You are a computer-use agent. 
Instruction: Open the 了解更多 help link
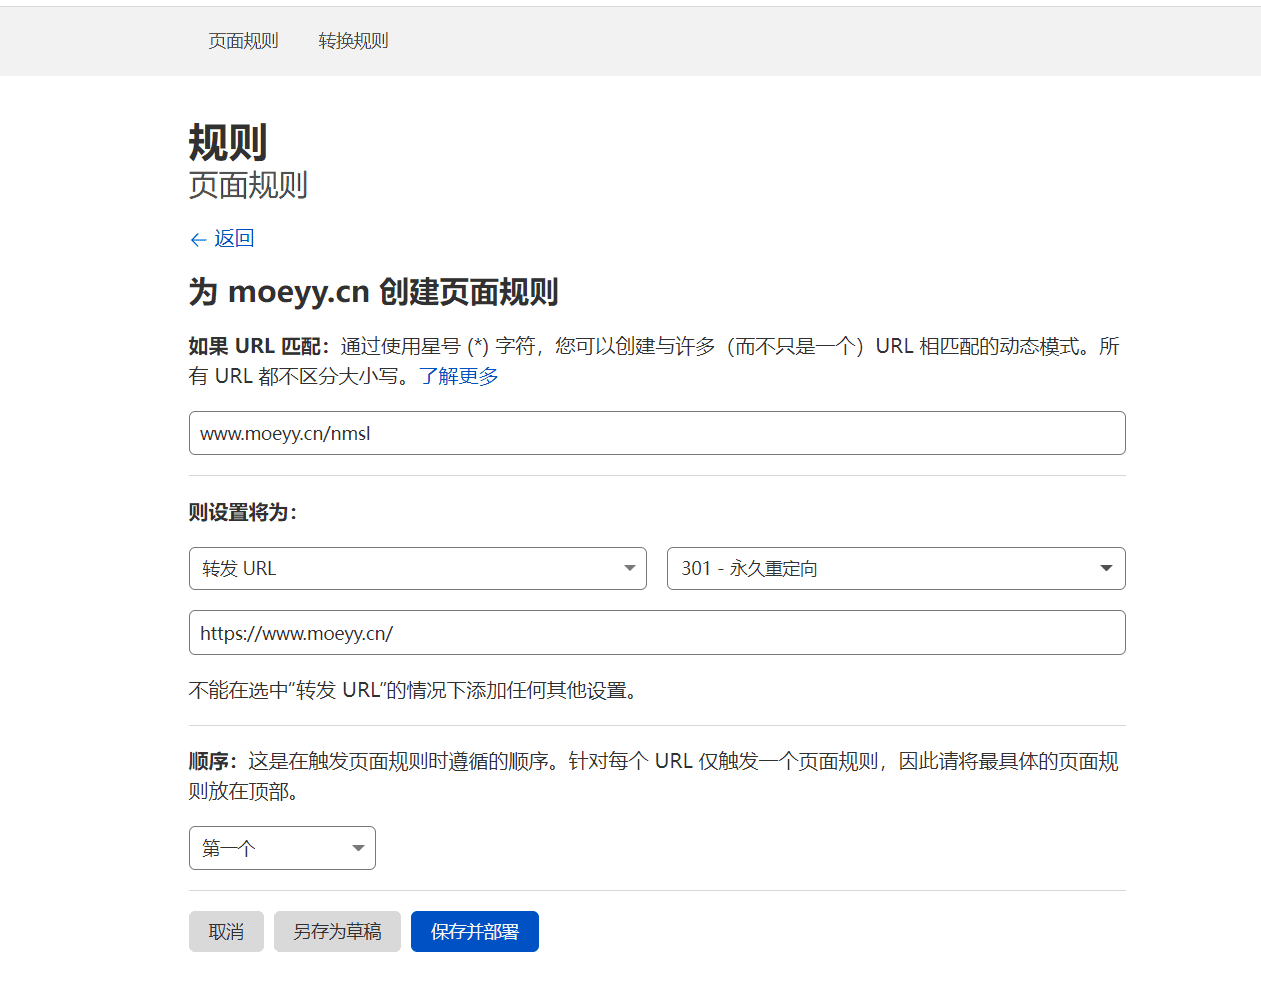coord(458,376)
